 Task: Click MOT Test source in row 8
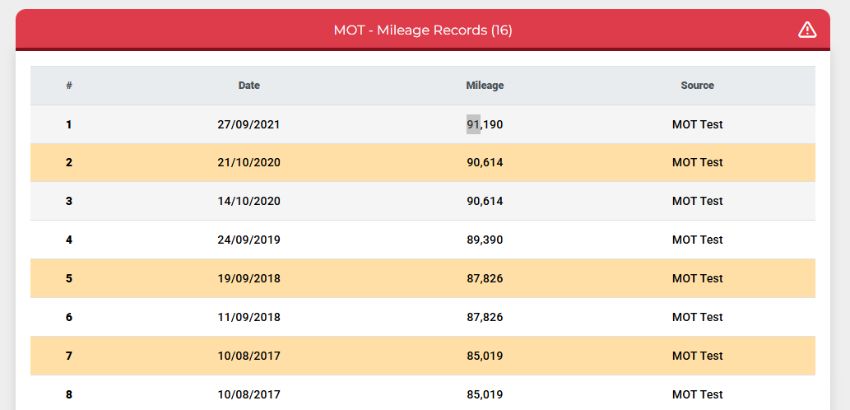697,394
